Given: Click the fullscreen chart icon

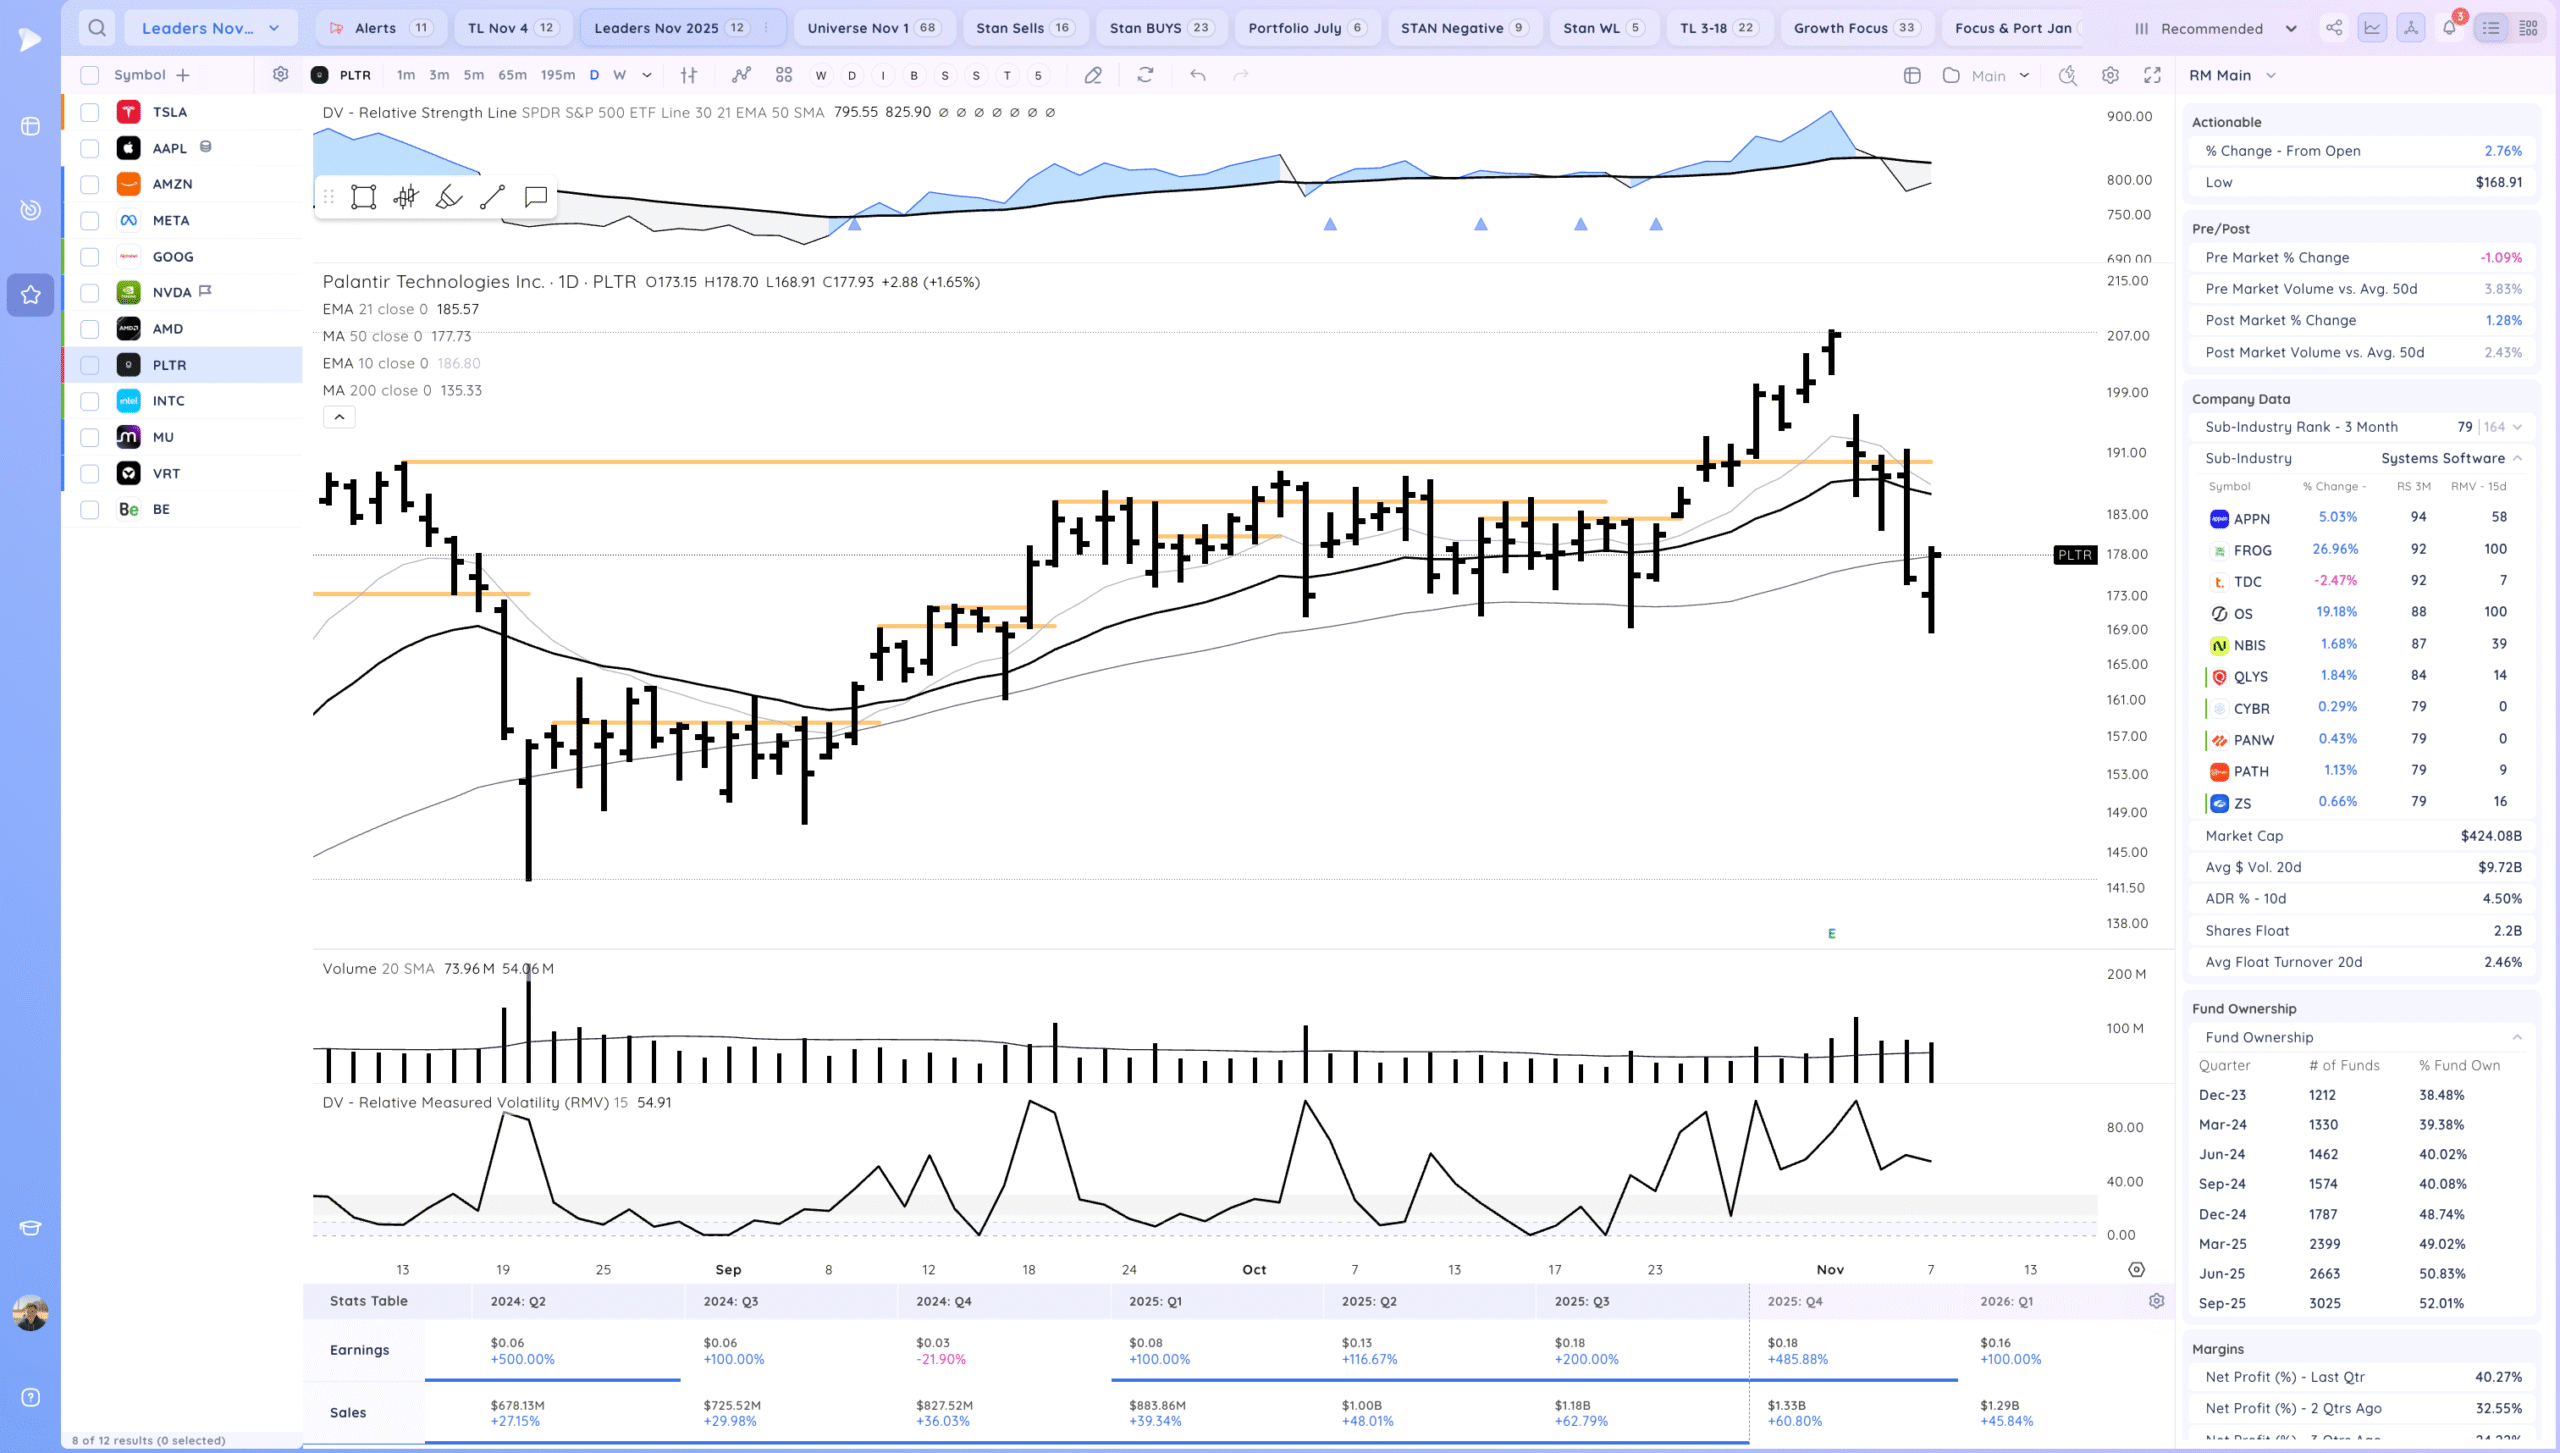Looking at the screenshot, I should [2152, 75].
